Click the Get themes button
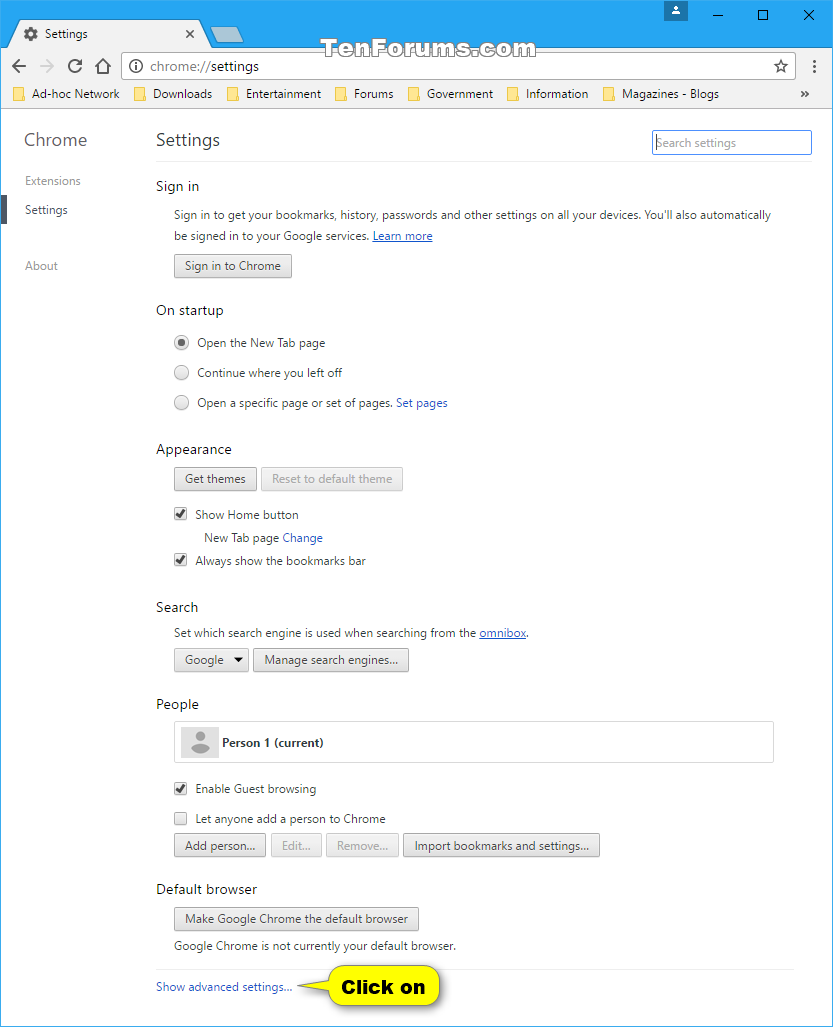Image resolution: width=833 pixels, height=1027 pixels. click(215, 479)
